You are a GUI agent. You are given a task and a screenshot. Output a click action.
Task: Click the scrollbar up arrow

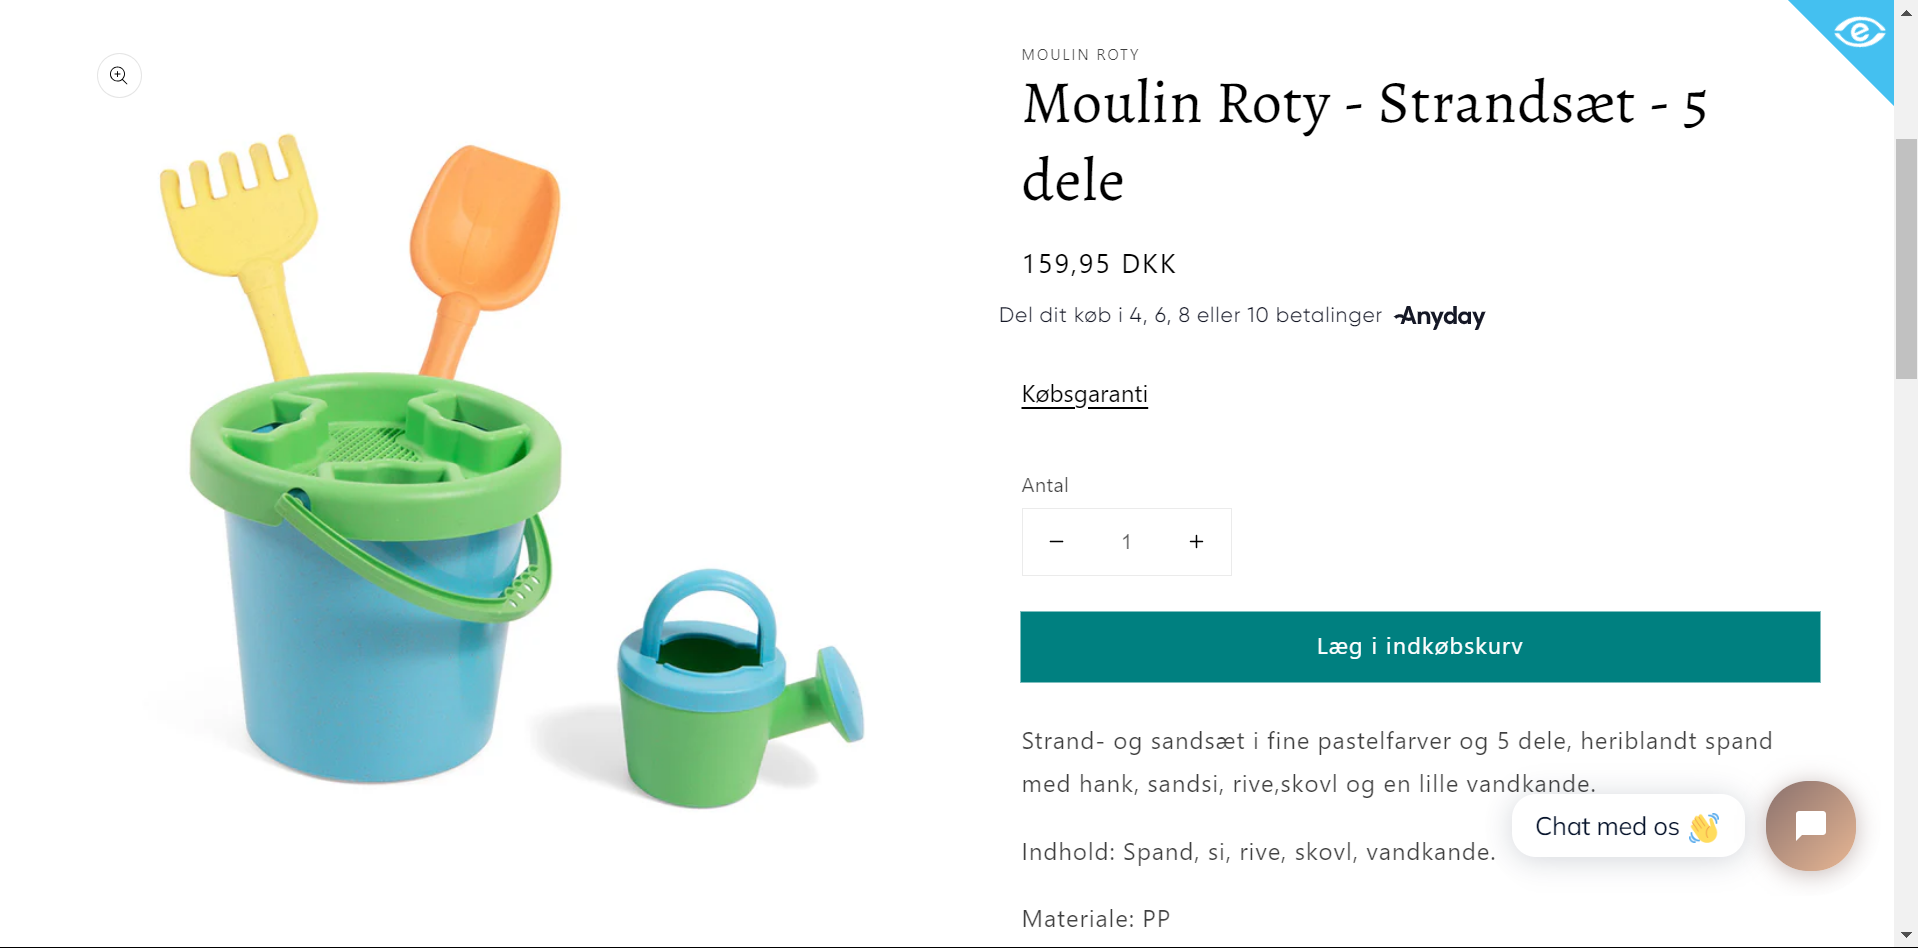point(1906,13)
